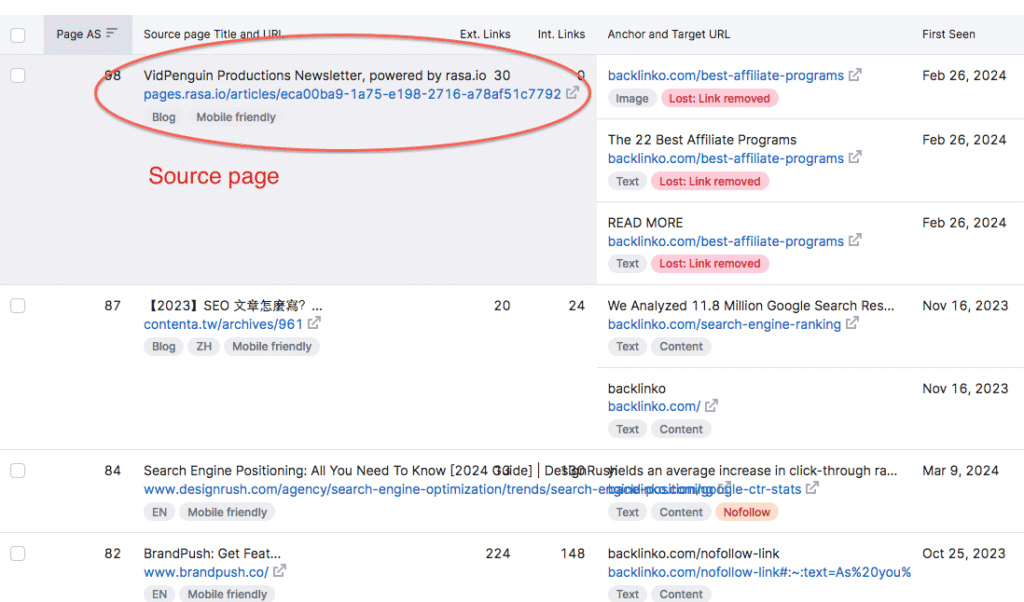Viewport: 1024px width, 602px height.
Task: Click the red Nofollow tag
Action: [x=746, y=512]
